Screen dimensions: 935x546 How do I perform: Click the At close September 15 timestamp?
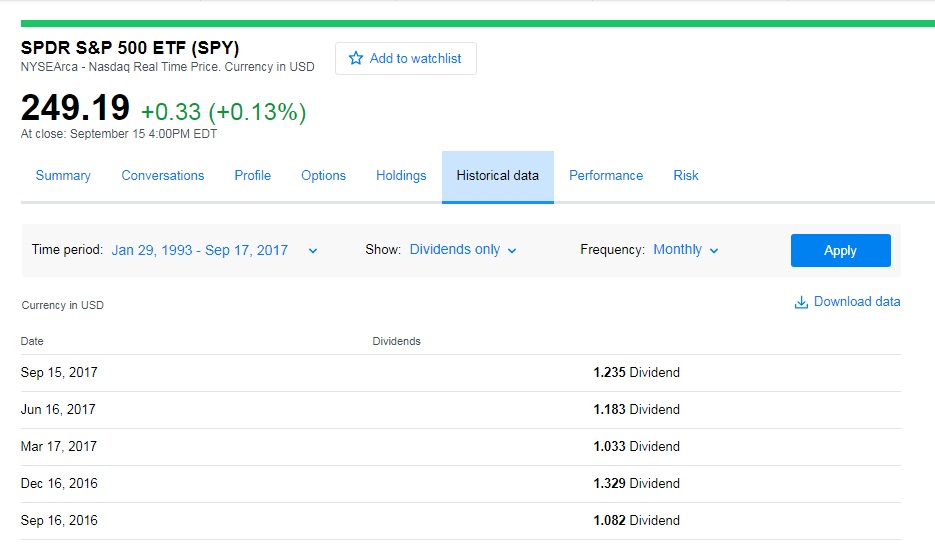pyautogui.click(x=119, y=134)
